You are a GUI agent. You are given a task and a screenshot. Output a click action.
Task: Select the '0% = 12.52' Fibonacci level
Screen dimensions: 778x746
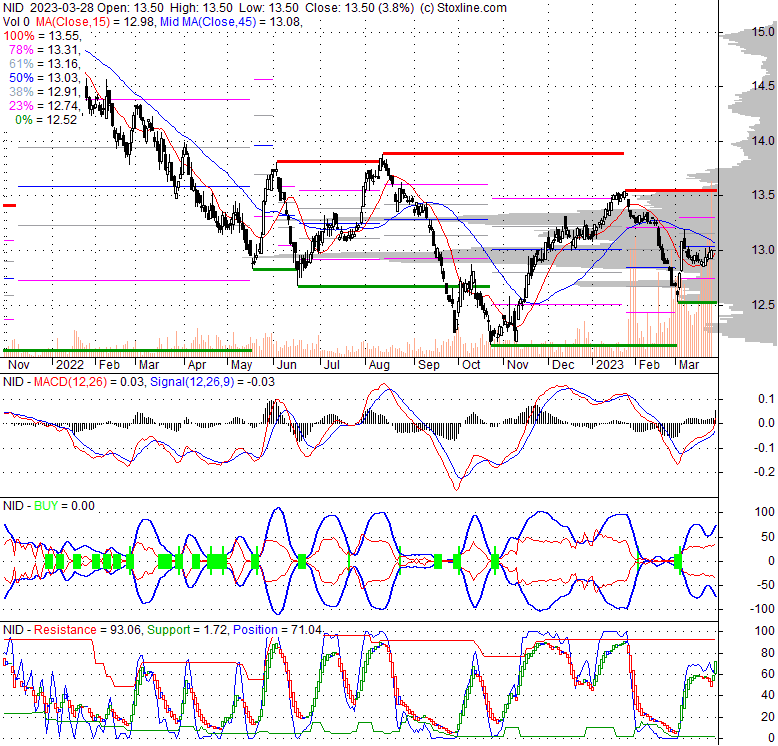(x=46, y=119)
